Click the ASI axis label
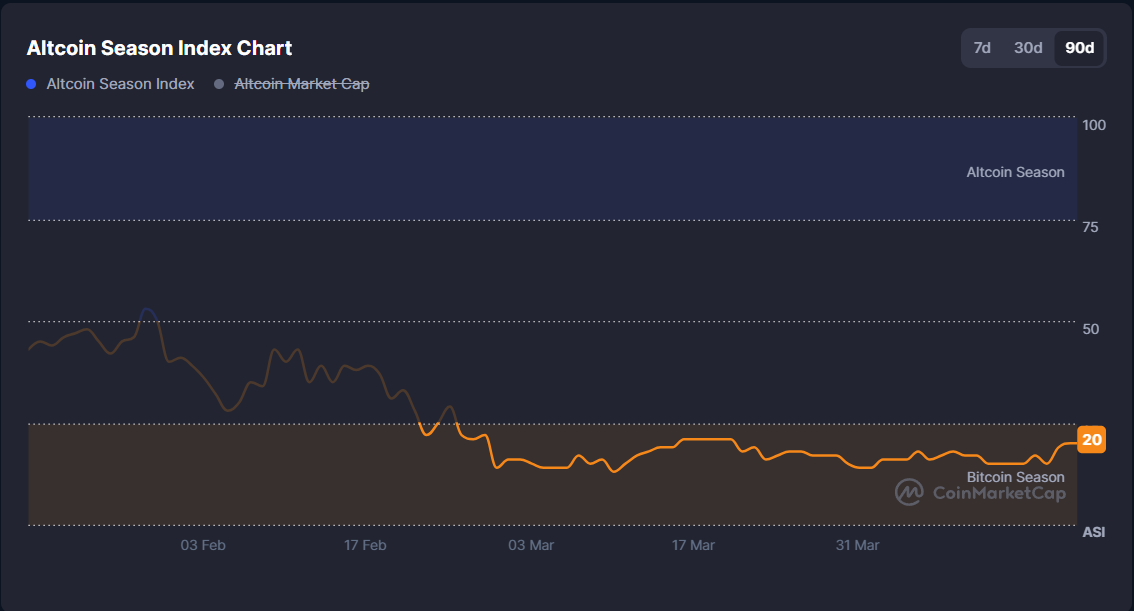Image resolution: width=1134 pixels, height=611 pixels. click(x=1094, y=532)
